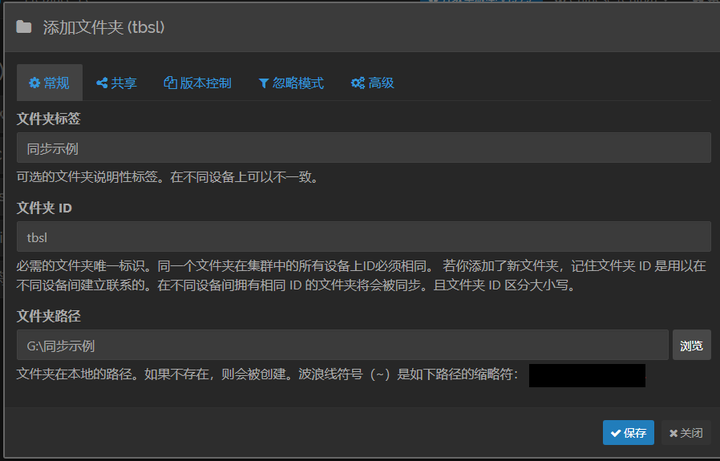Open the 版本控制 versioning tab

(x=197, y=83)
